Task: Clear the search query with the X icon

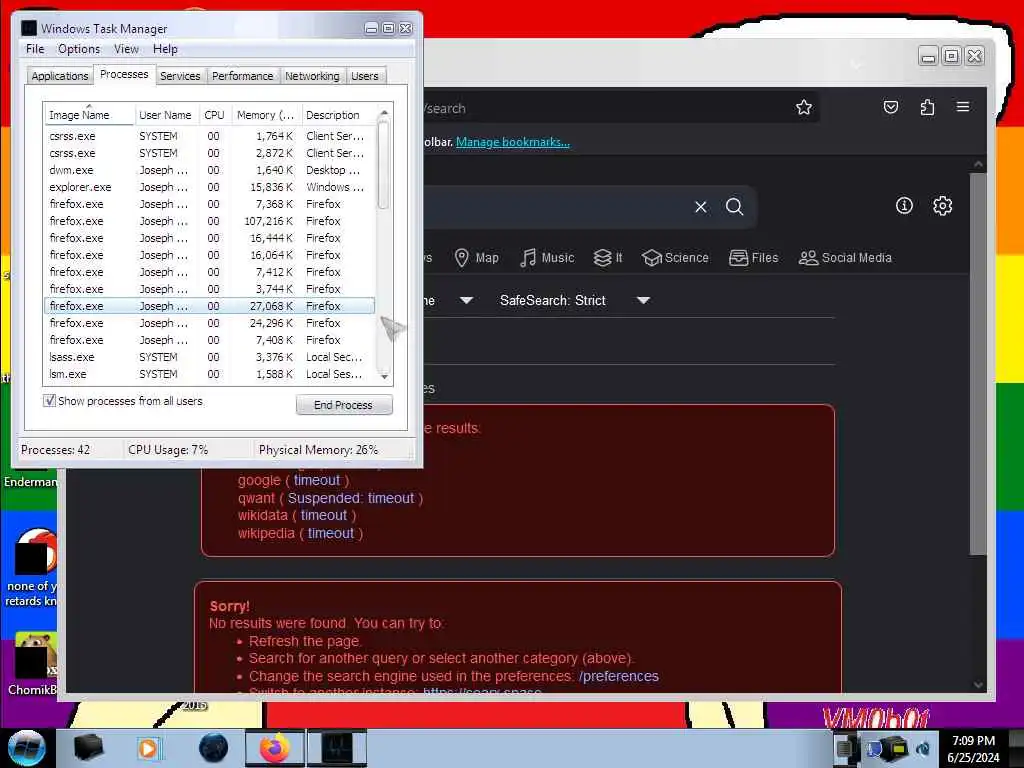Action: (701, 207)
